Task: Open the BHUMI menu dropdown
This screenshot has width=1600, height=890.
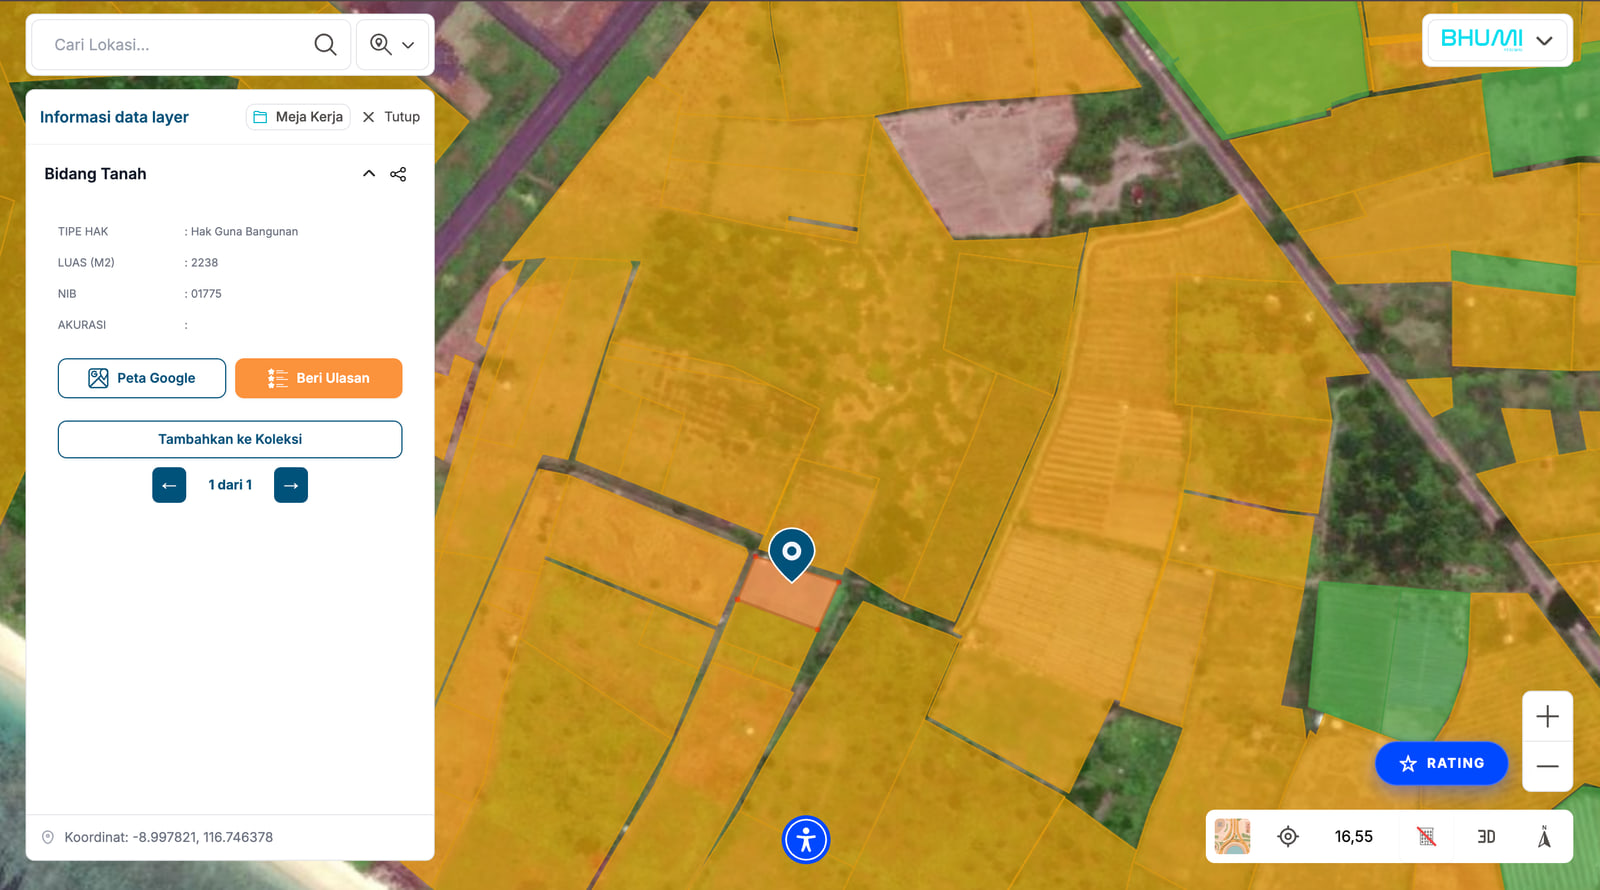Action: pos(1497,40)
